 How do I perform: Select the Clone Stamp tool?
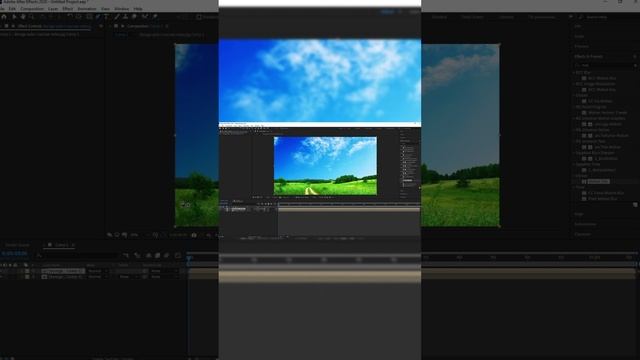(125, 17)
